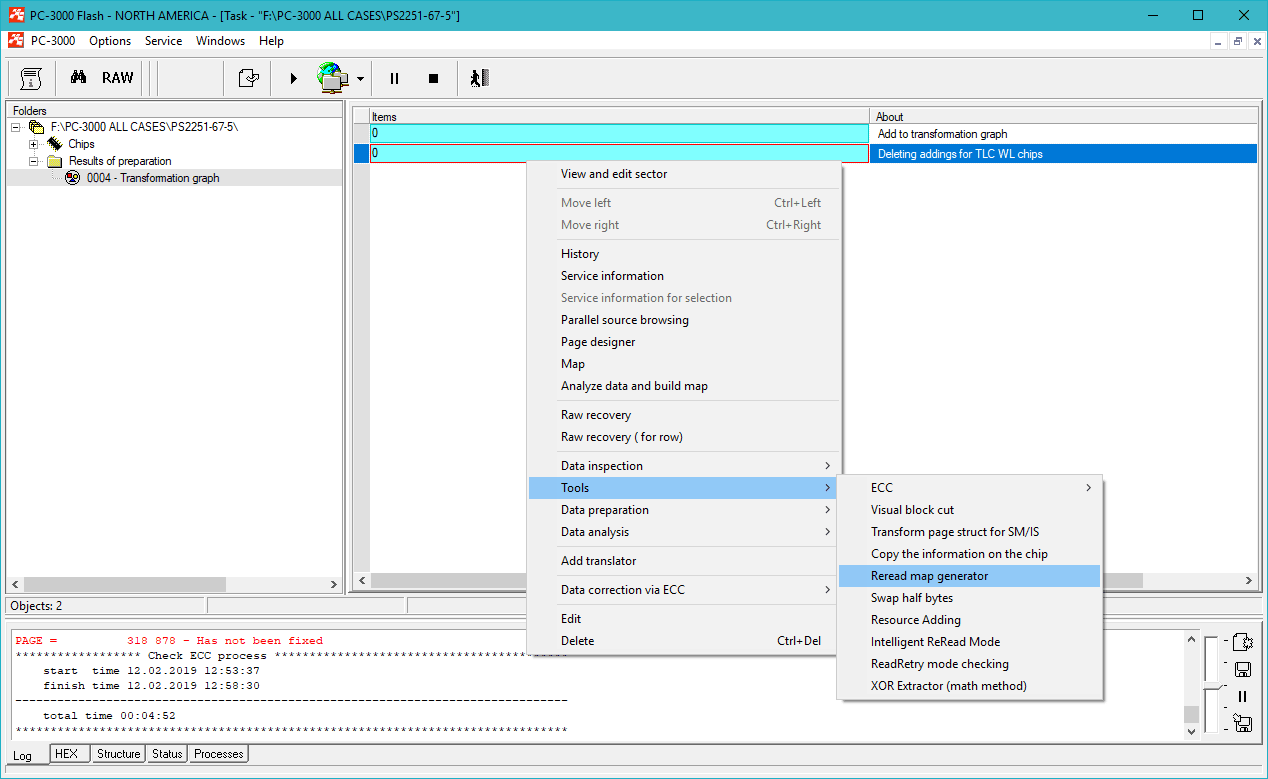Select Copy the information on the chip

tap(969, 554)
